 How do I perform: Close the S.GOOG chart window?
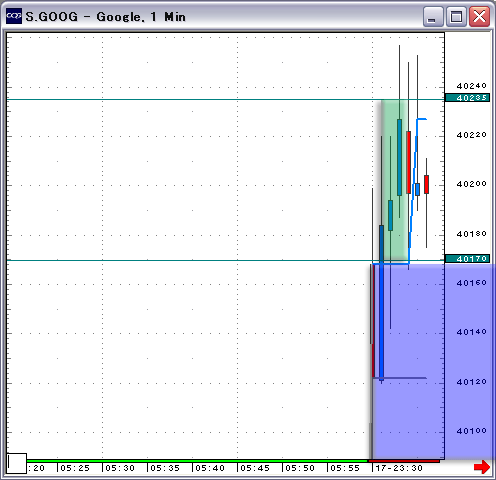479,16
